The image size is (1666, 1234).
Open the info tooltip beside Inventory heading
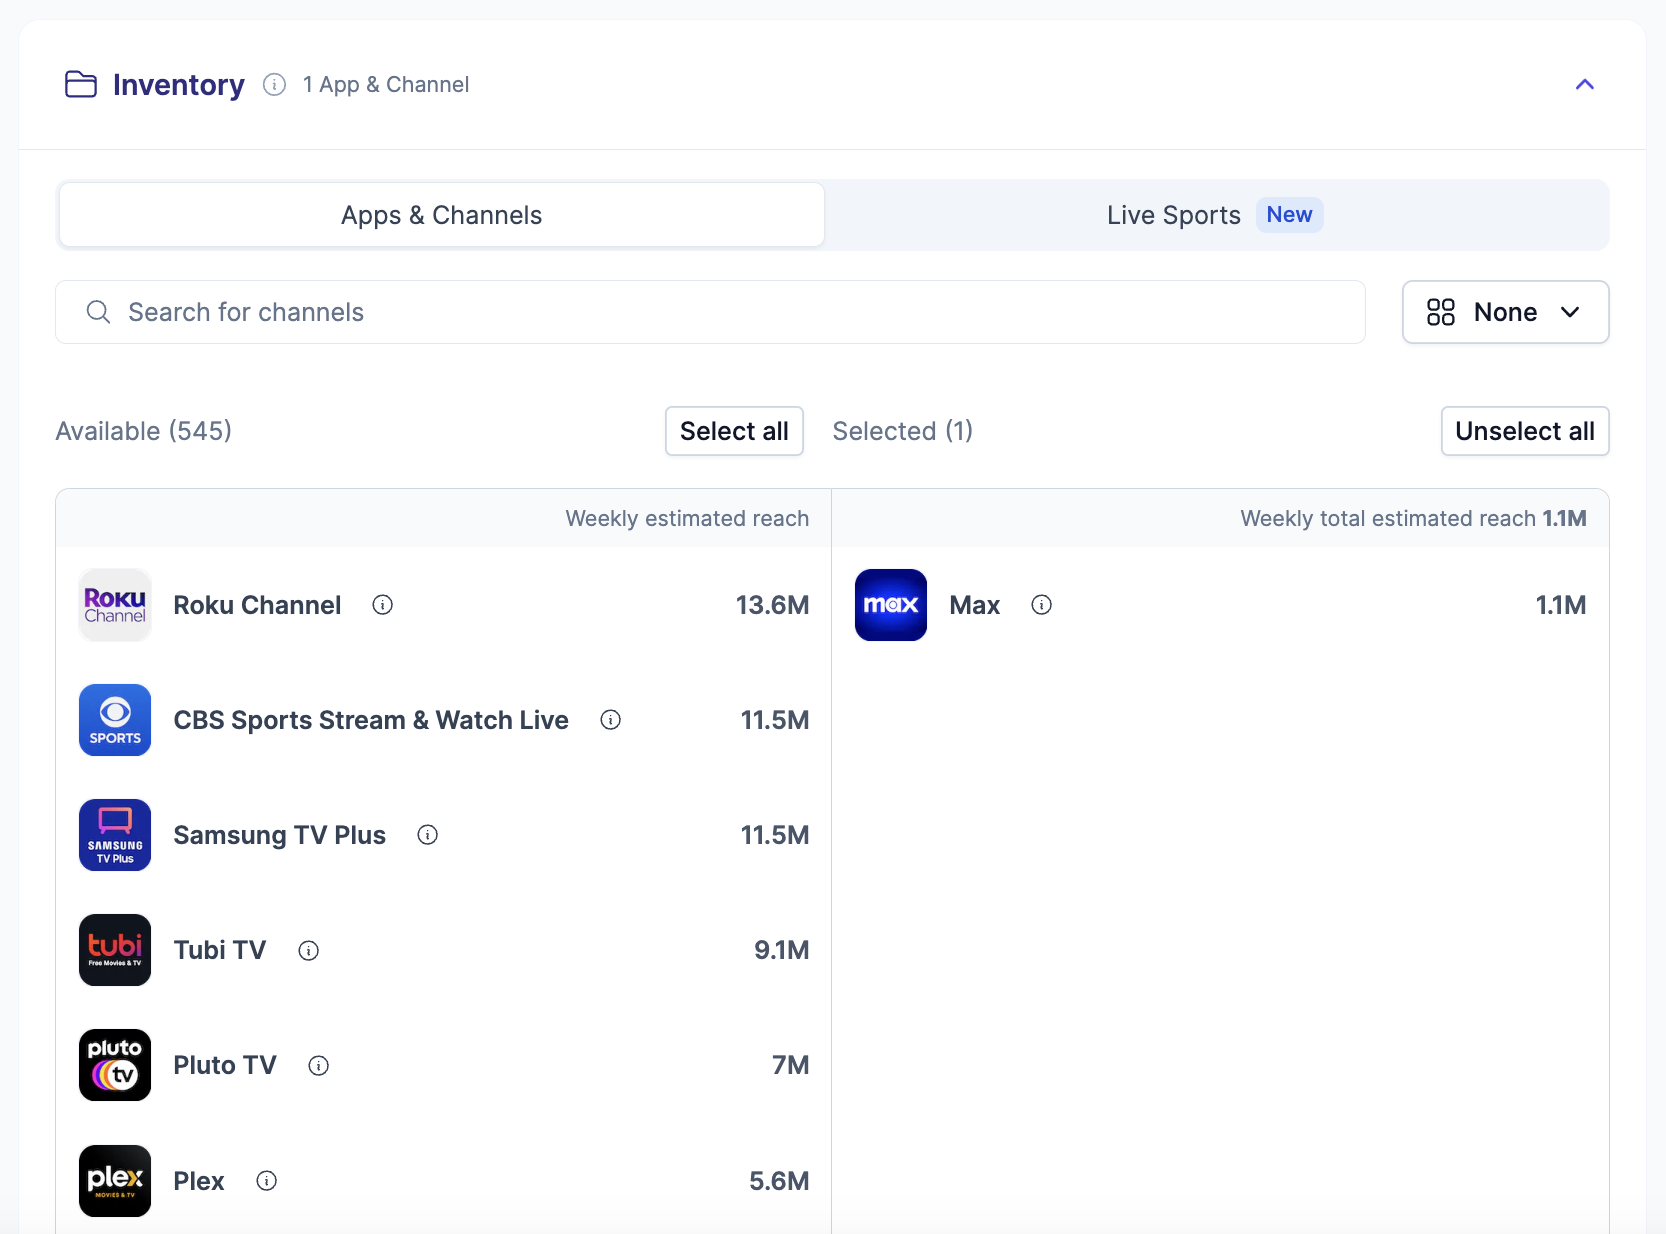tap(274, 85)
